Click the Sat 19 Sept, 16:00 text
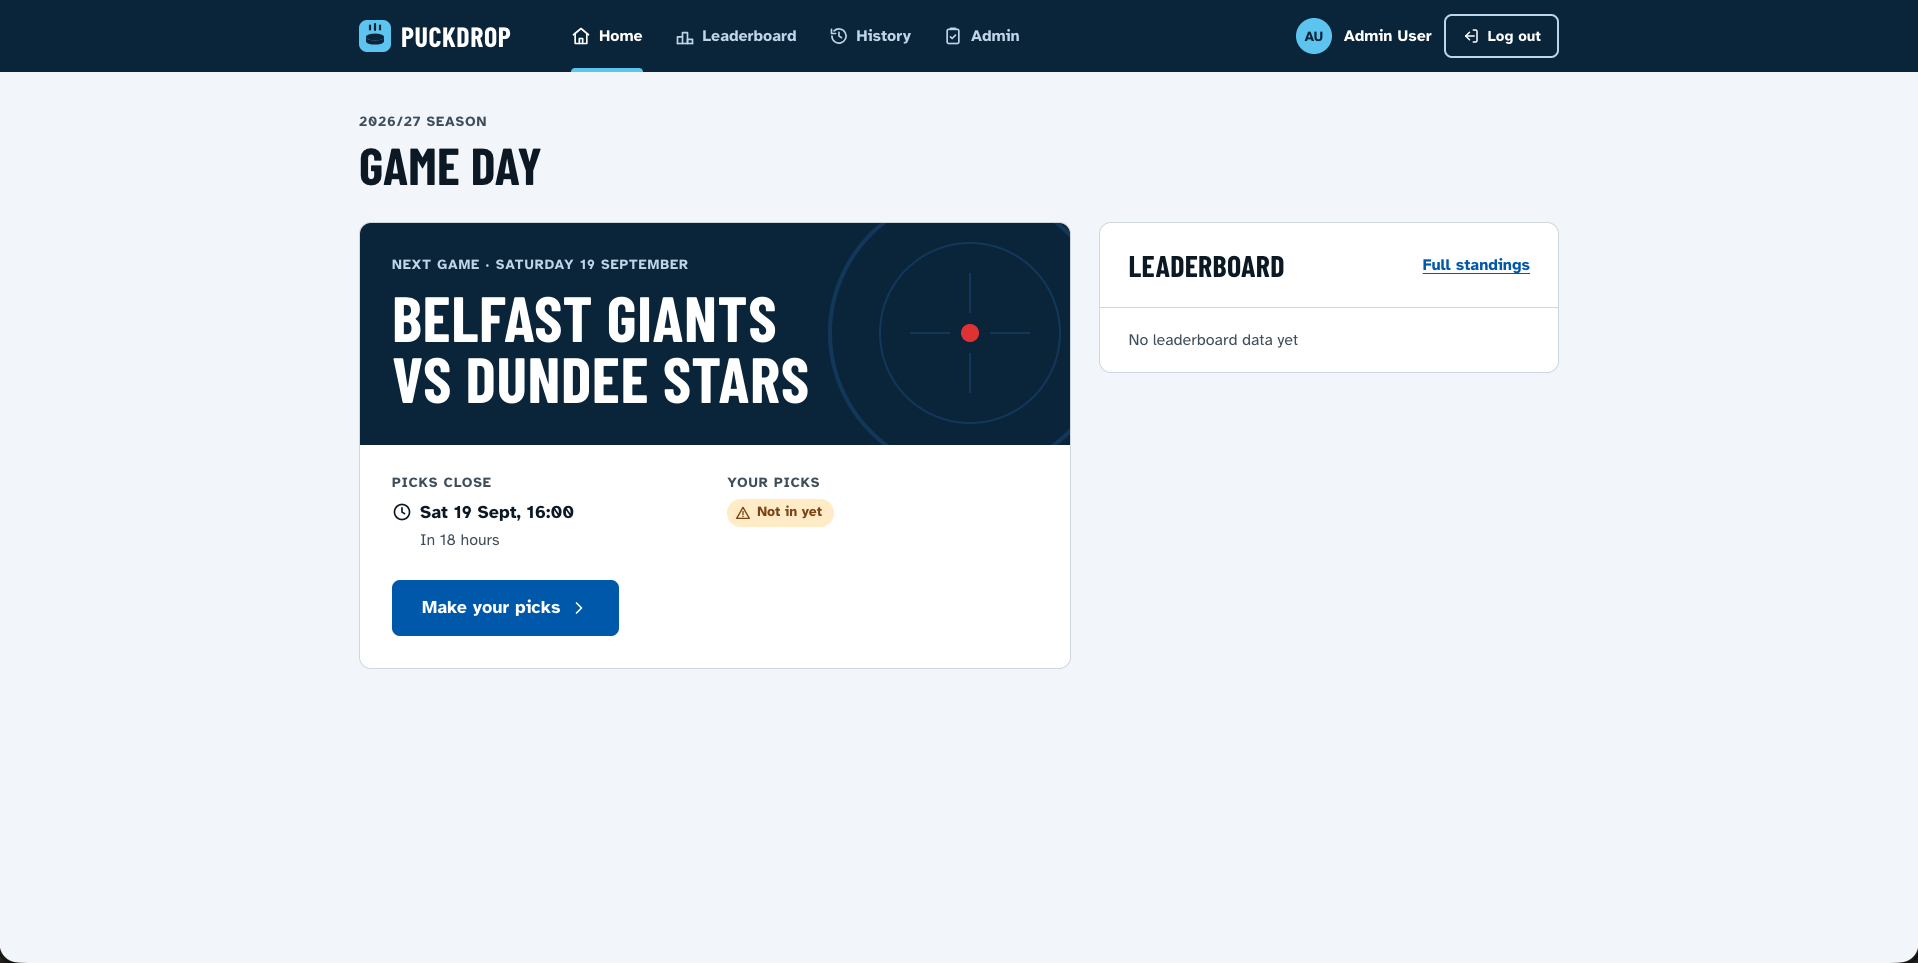 click(497, 512)
